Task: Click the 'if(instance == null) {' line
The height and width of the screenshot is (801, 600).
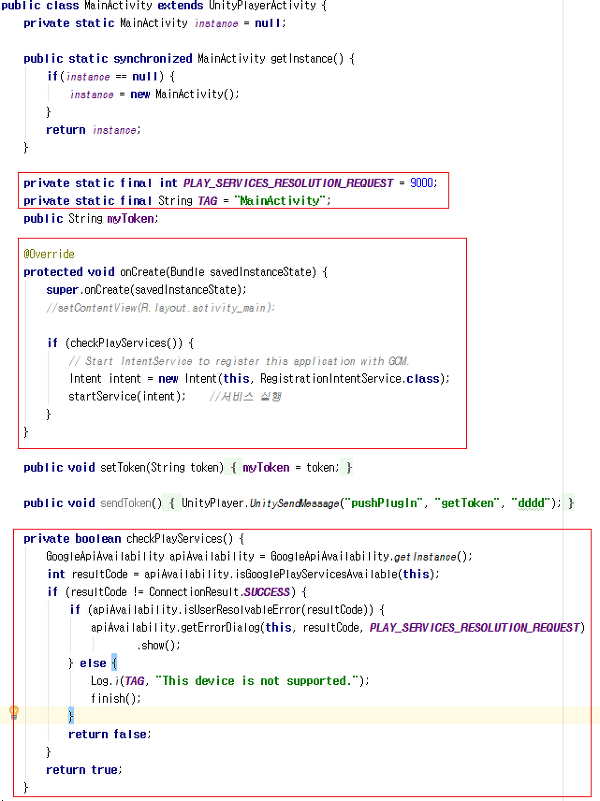Action: pos(111,77)
